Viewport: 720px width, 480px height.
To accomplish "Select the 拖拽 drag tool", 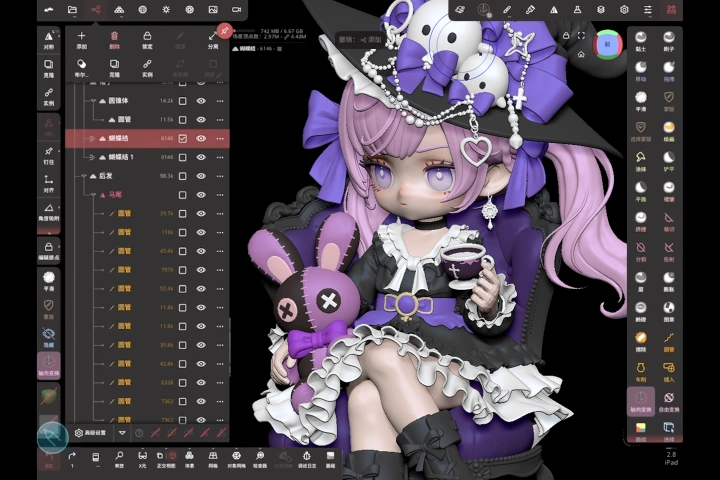I will click(669, 71).
